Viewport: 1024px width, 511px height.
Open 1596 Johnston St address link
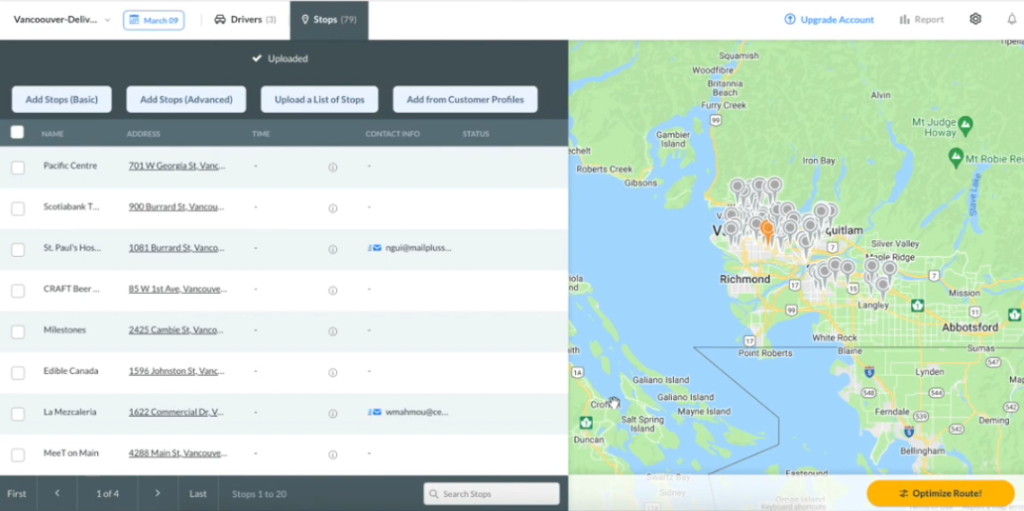[x=177, y=371]
